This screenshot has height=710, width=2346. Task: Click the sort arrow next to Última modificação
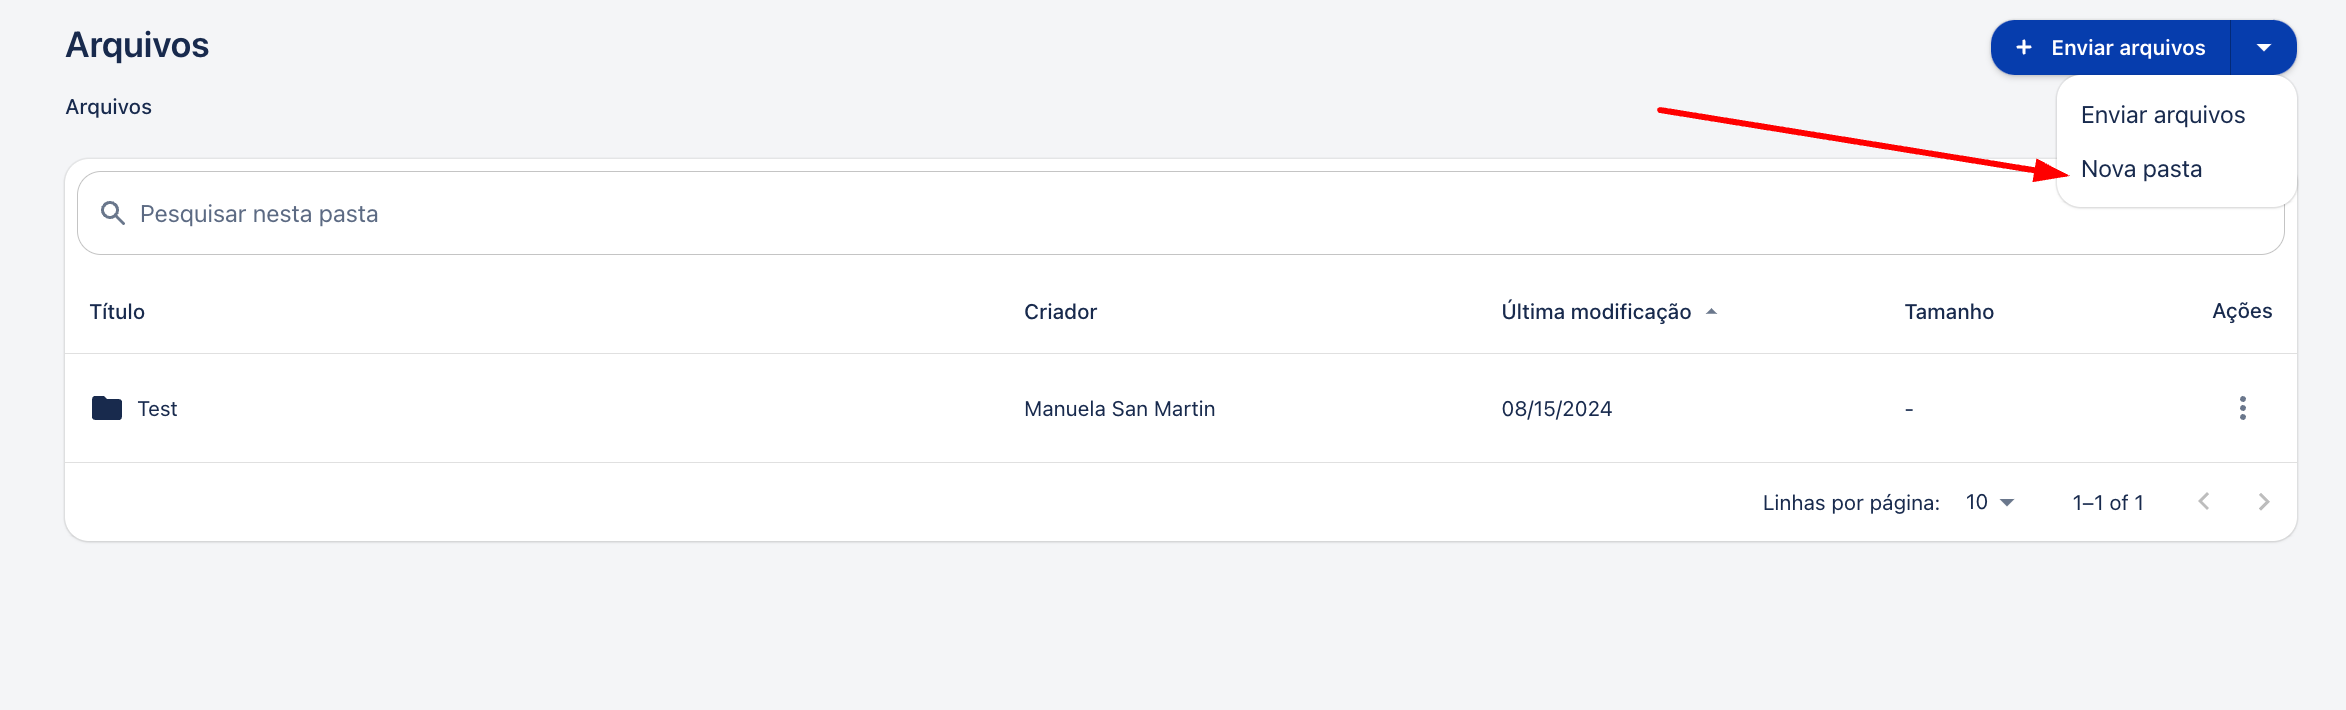(1712, 312)
